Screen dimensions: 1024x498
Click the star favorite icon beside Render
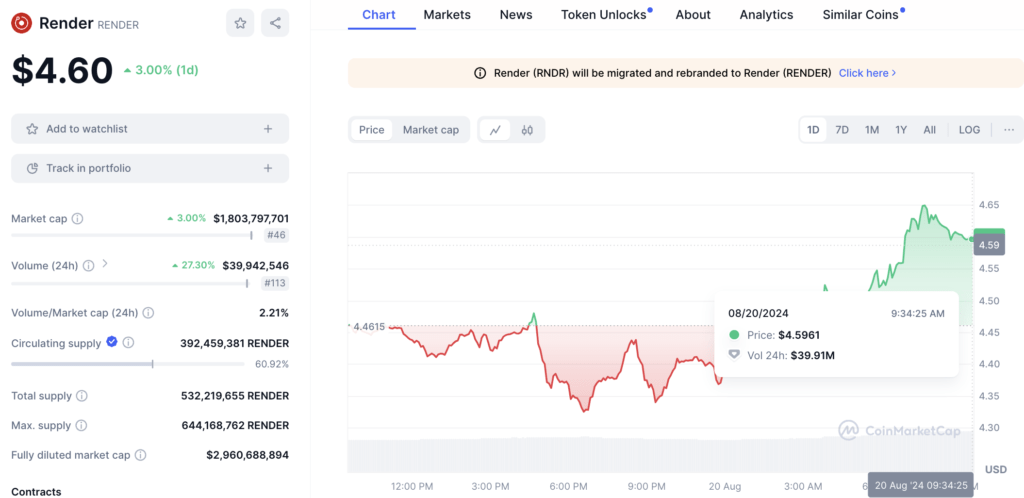click(x=240, y=23)
